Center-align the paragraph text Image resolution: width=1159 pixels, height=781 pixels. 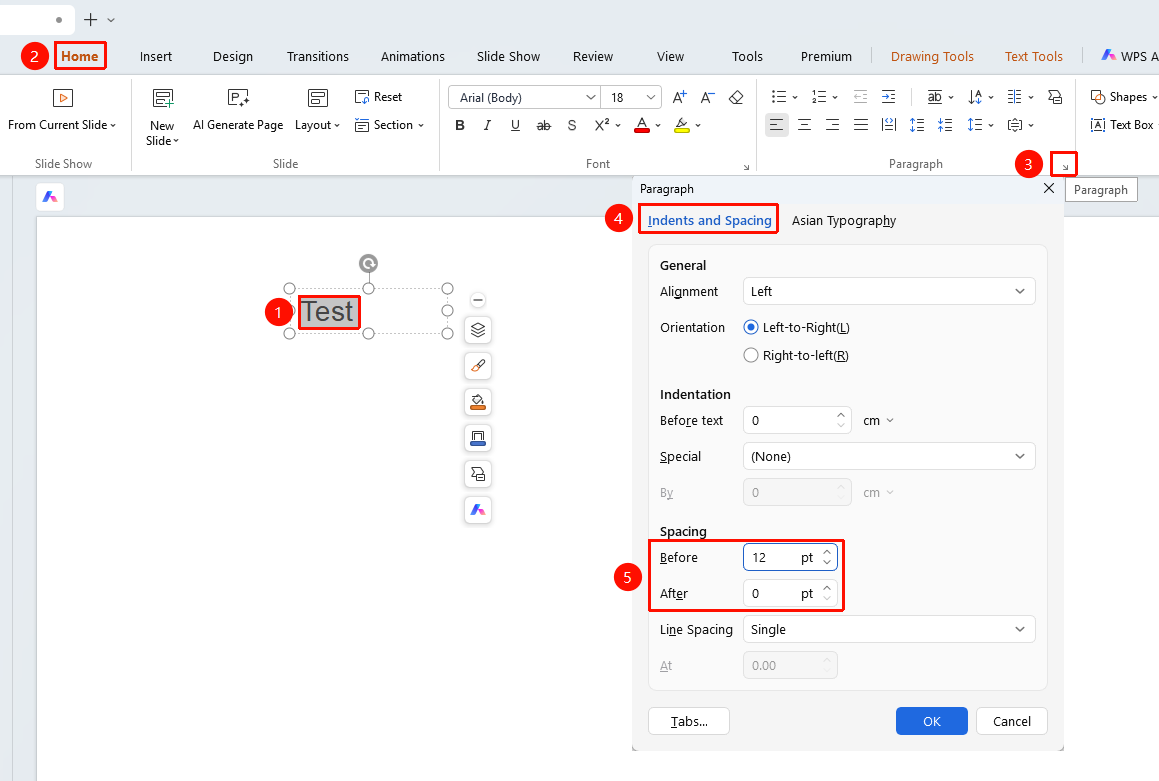(804, 125)
